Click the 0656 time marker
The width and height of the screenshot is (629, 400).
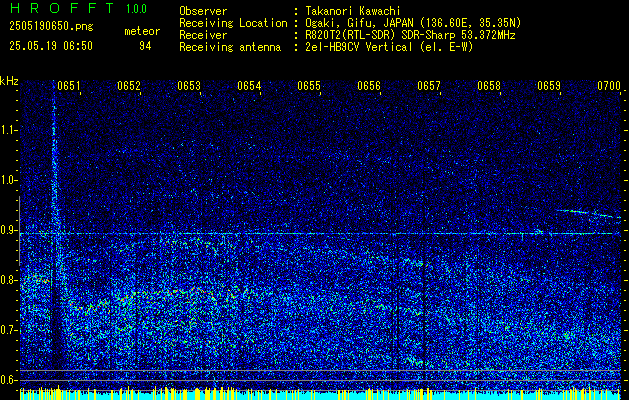click(x=369, y=86)
